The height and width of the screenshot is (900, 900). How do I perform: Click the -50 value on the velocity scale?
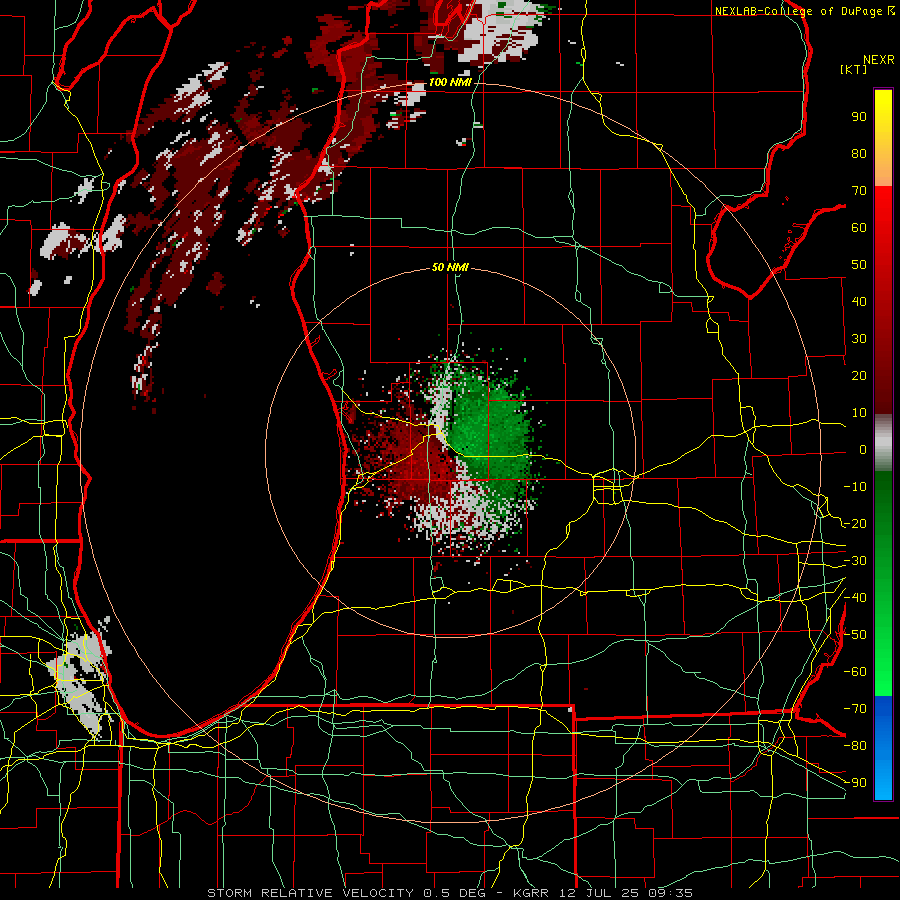coord(855,635)
